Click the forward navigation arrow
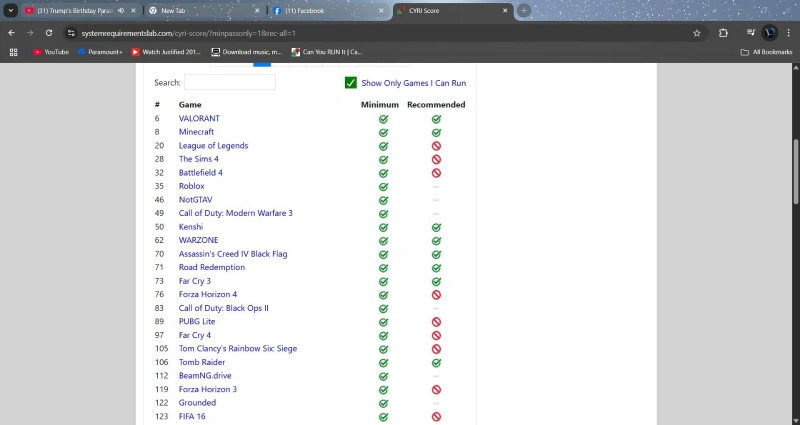The width and height of the screenshot is (800, 425). [30, 33]
